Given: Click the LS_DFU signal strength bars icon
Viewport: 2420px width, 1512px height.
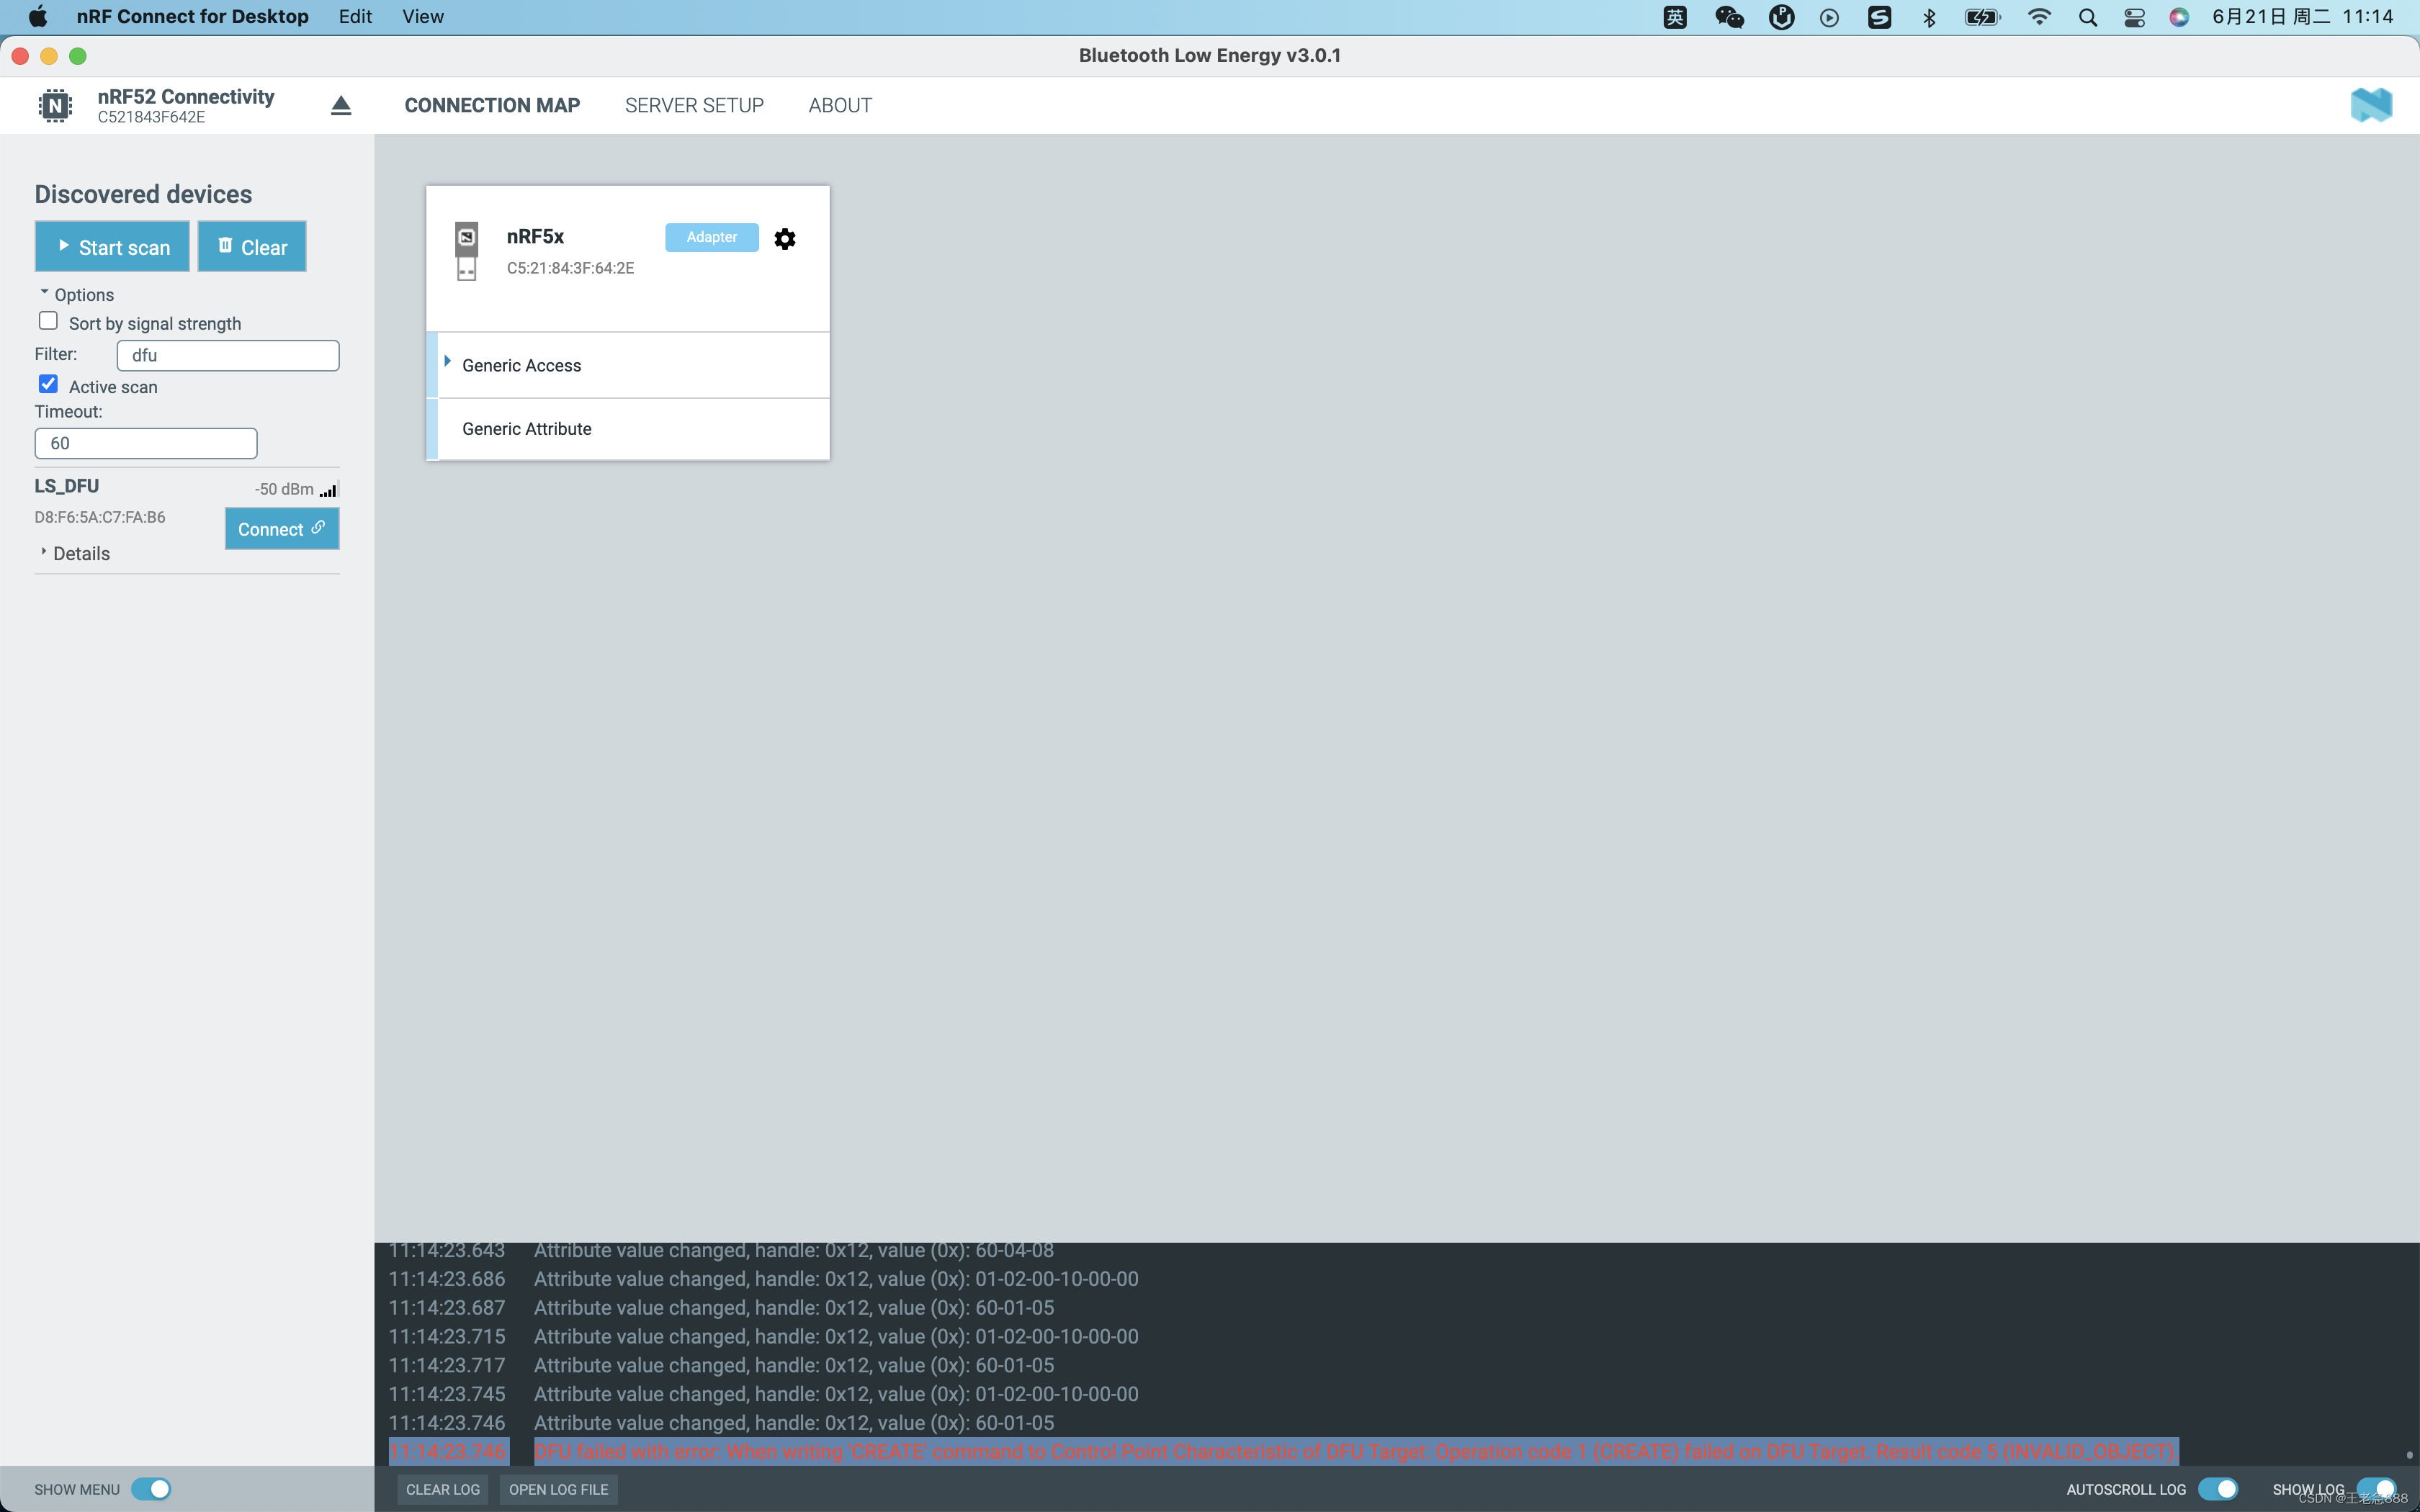Looking at the screenshot, I should tap(329, 489).
